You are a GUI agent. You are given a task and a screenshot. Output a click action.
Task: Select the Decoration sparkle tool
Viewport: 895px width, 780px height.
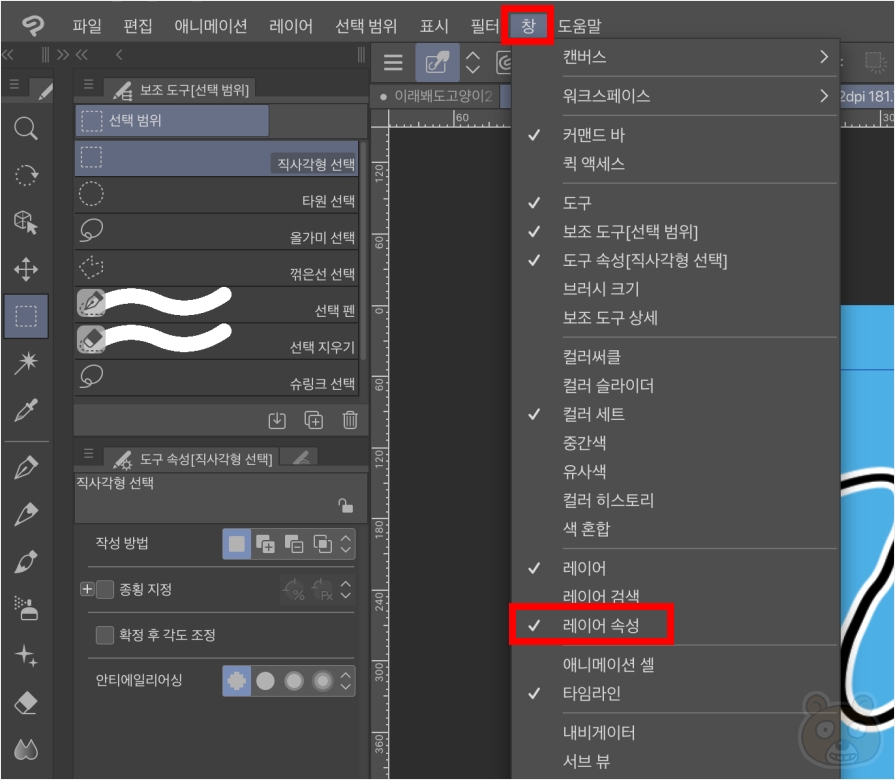pos(26,655)
